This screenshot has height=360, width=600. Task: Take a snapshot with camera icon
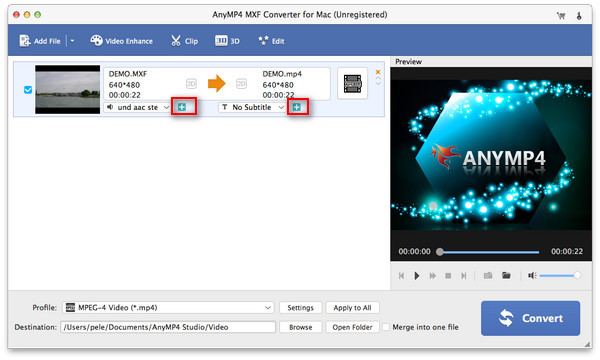tap(488, 275)
